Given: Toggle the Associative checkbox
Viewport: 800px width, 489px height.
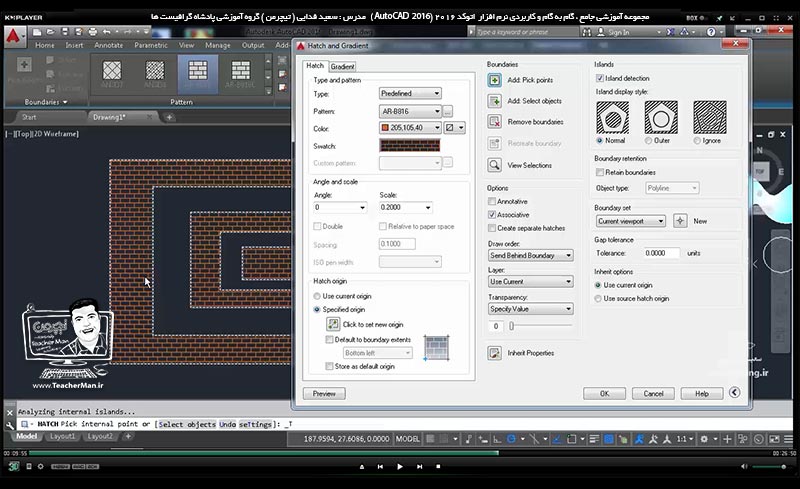Looking at the screenshot, I should 492,215.
